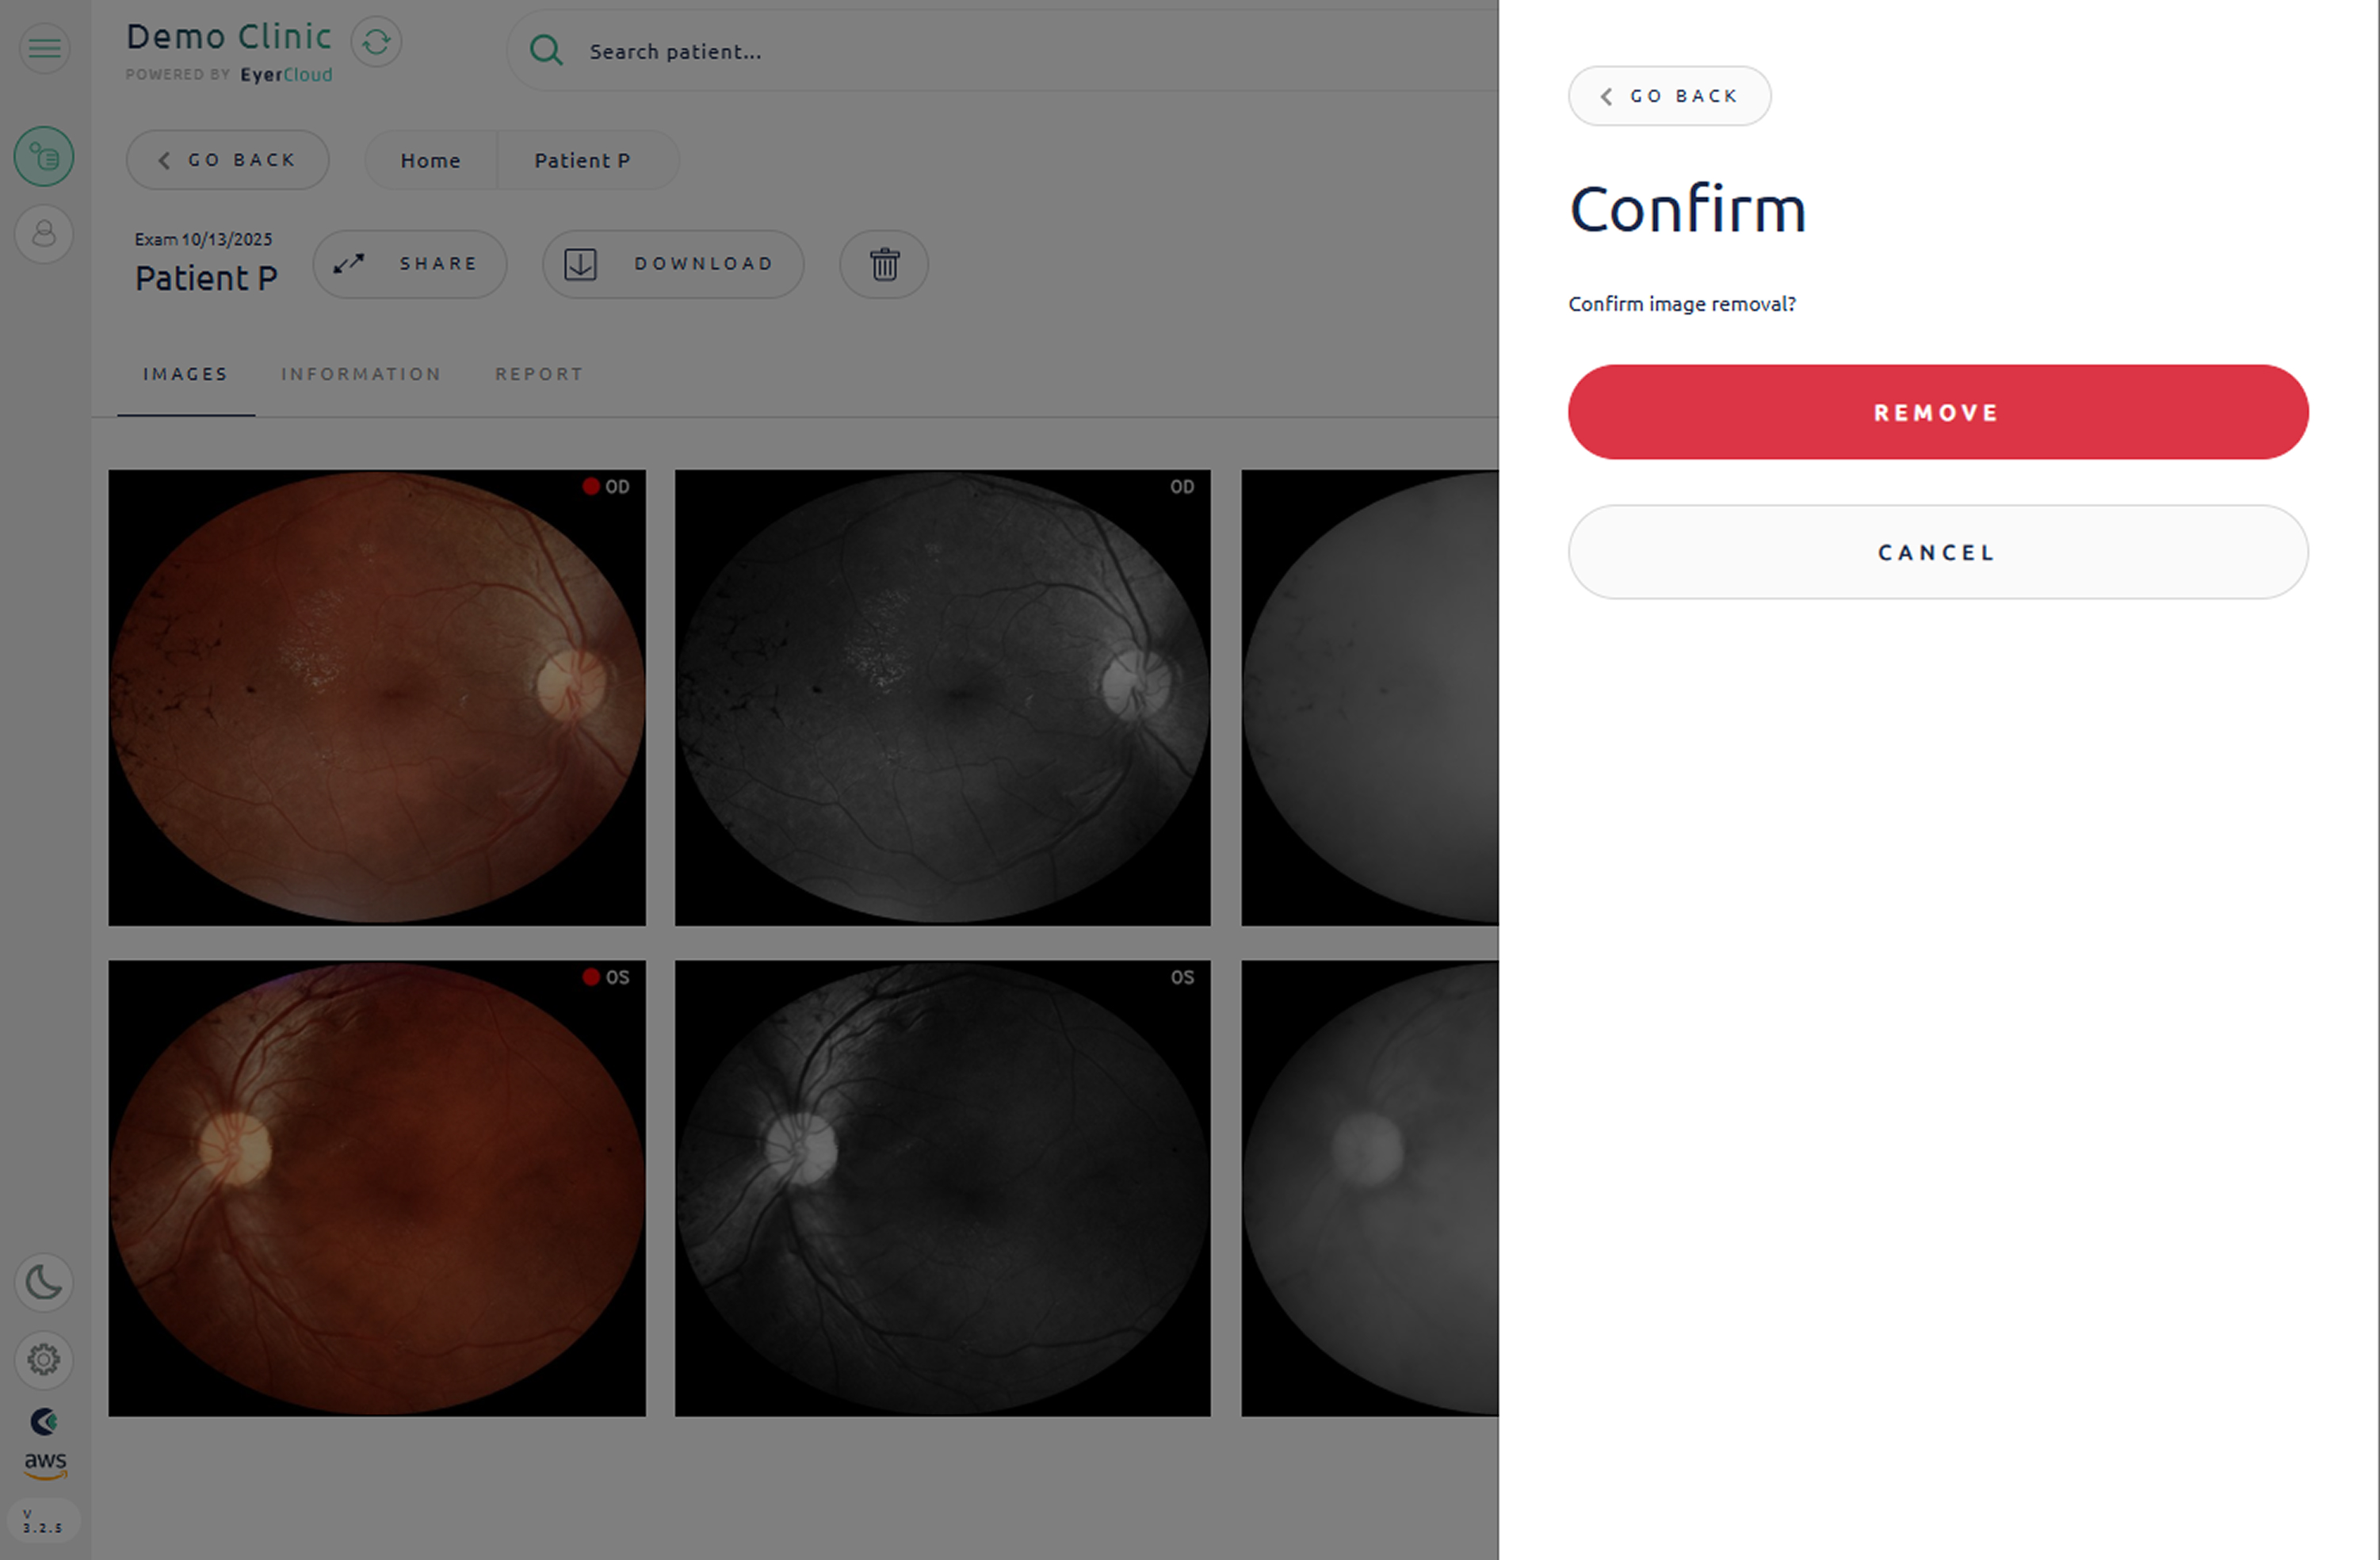Toggle dark mode moon icon

[44, 1282]
